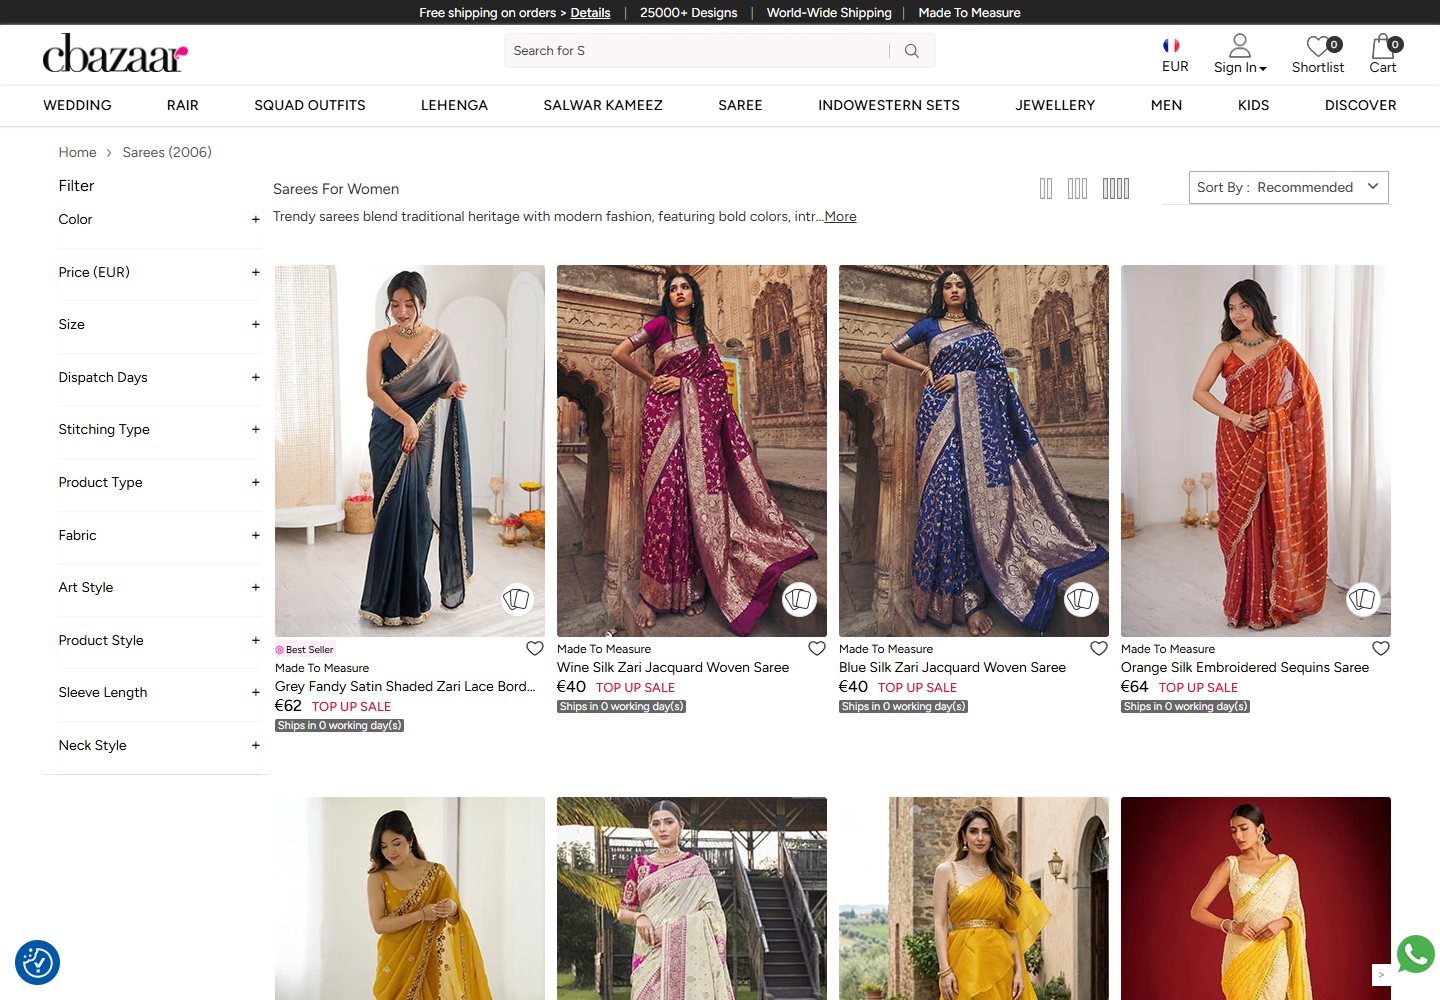Click the small arrow button beside WhatsApp
Viewport: 1440px width, 1000px height.
point(1381,975)
